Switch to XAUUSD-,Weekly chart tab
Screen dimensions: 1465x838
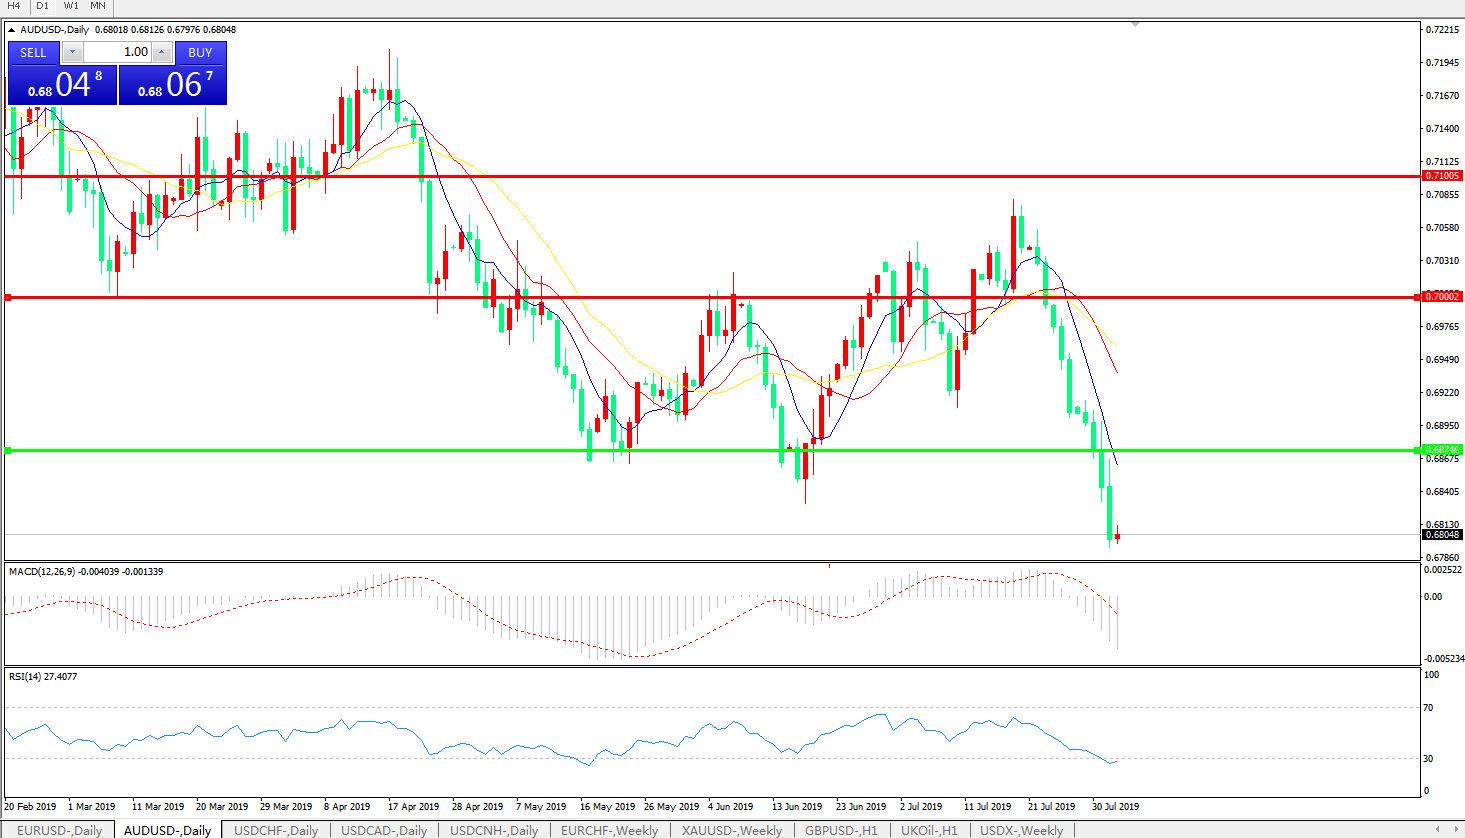[x=731, y=830]
